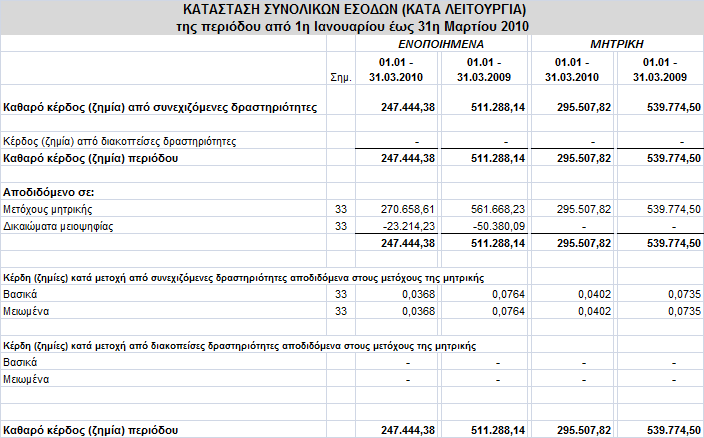This screenshot has width=704, height=438.
Task: Click 0,0764 in the Μειωμένα row
Action: click(508, 311)
